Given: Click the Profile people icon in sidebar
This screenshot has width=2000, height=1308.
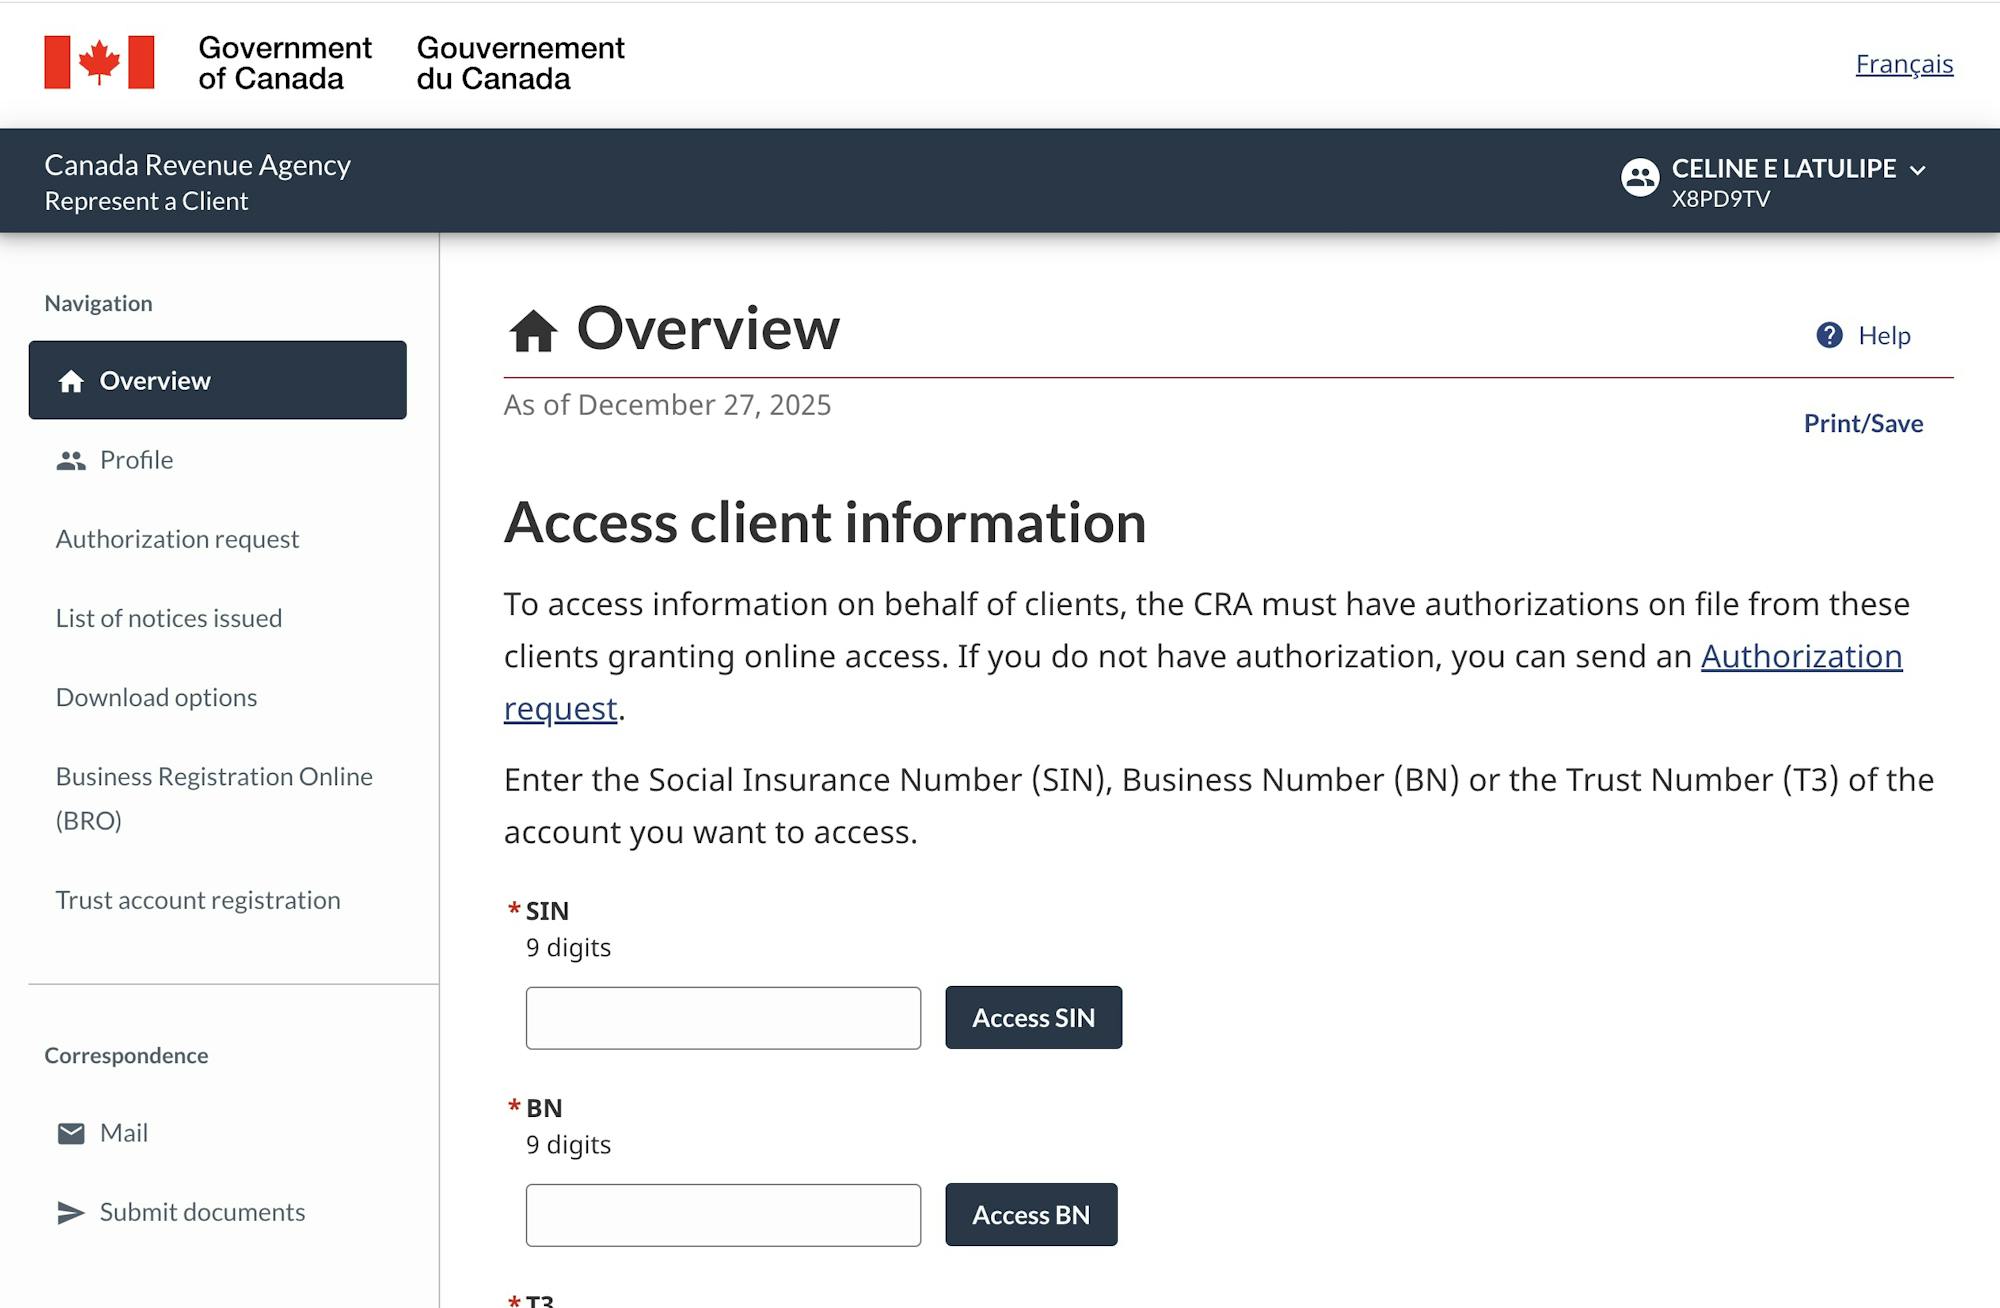Looking at the screenshot, I should click(x=70, y=460).
